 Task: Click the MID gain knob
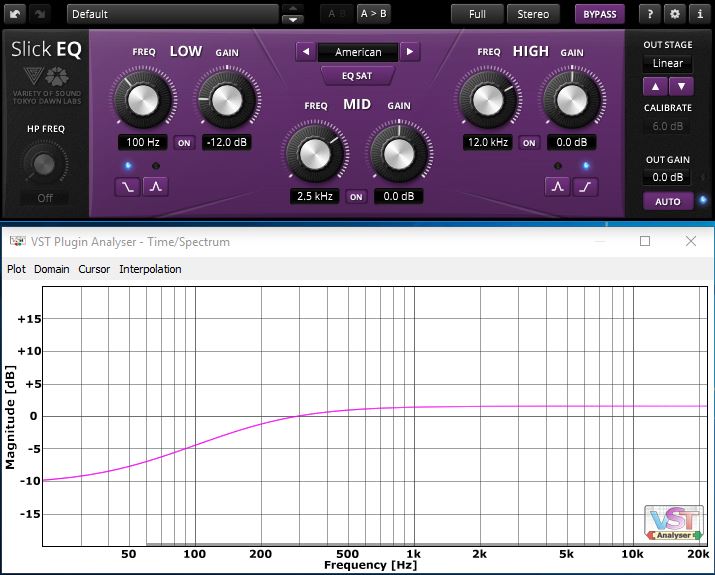pyautogui.click(x=399, y=154)
